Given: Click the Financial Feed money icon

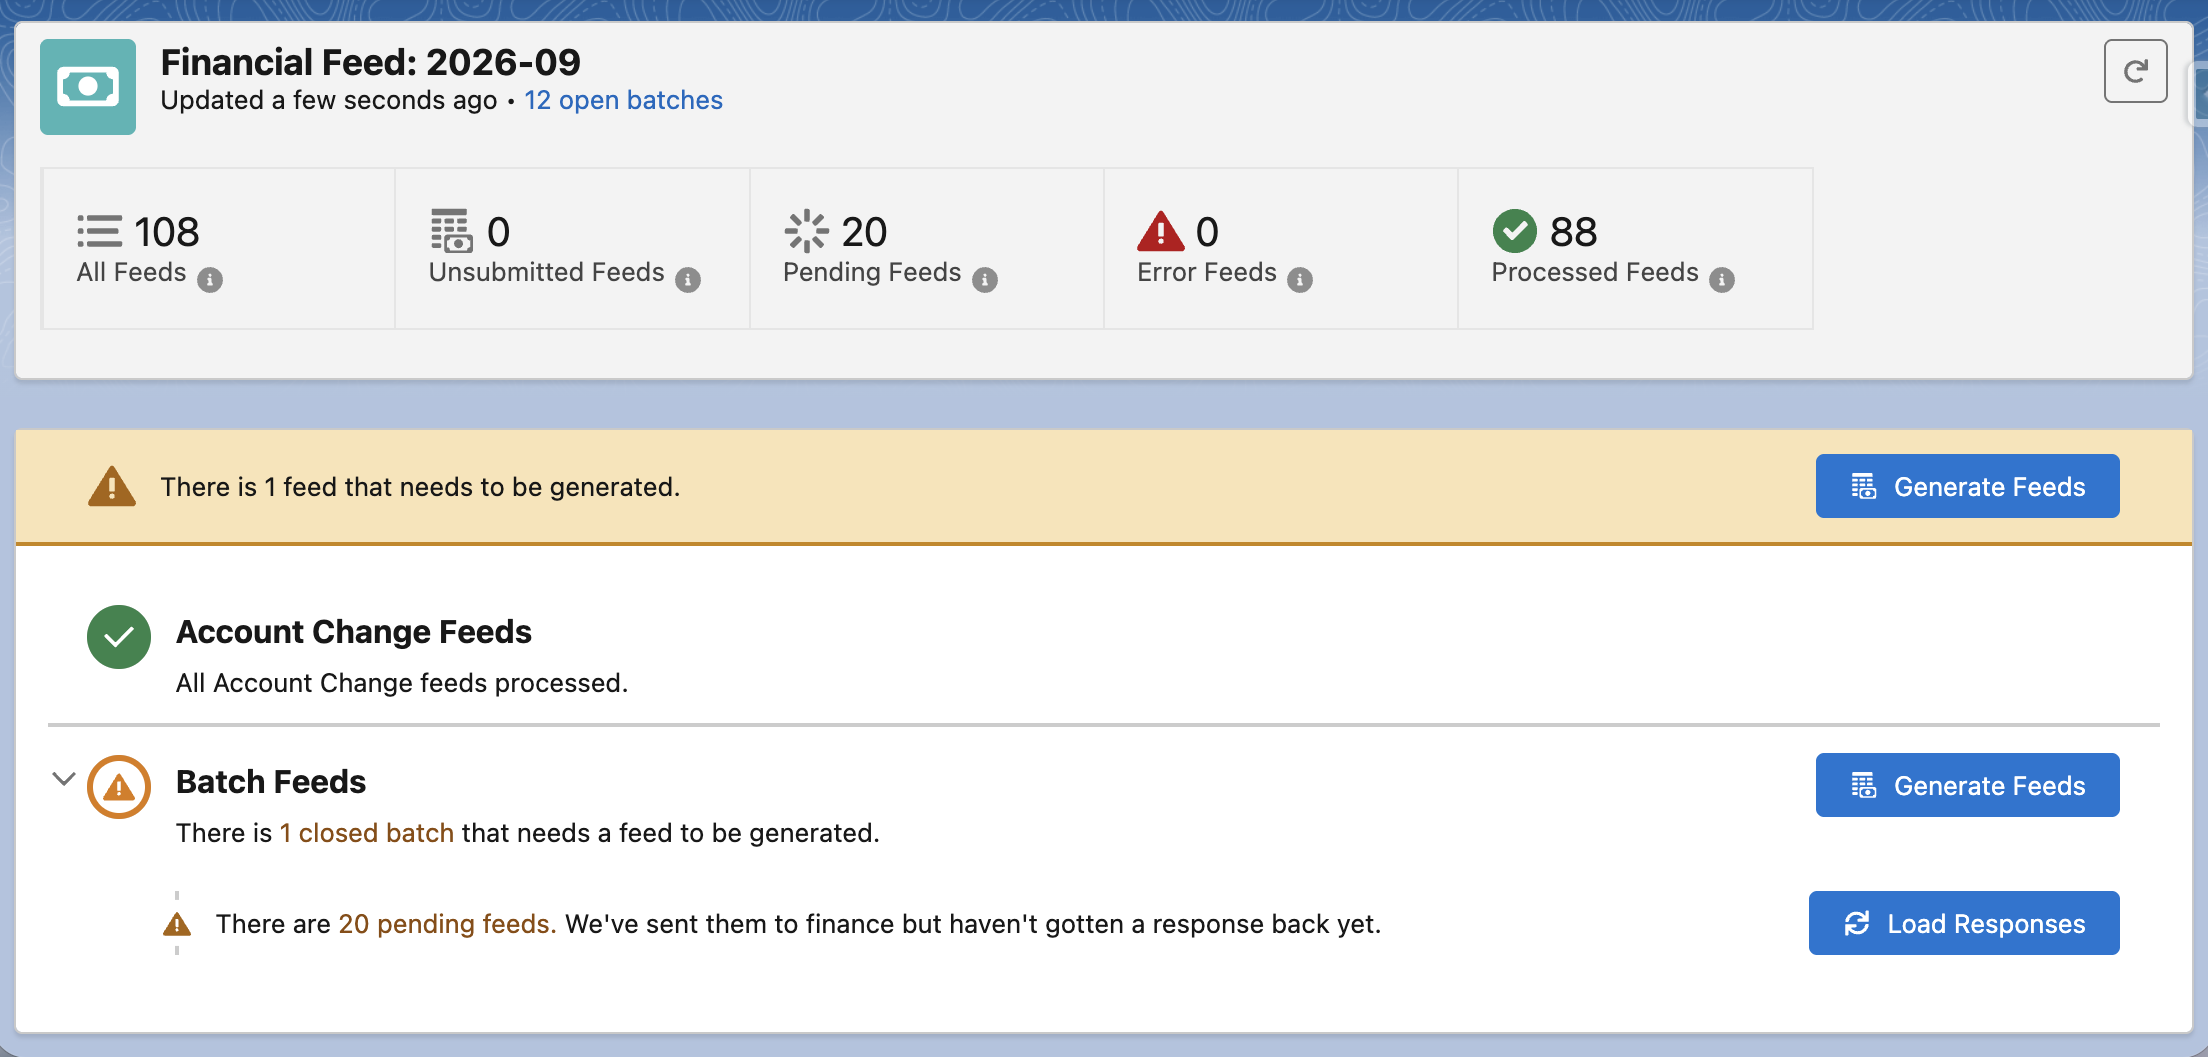Looking at the screenshot, I should (x=88, y=87).
